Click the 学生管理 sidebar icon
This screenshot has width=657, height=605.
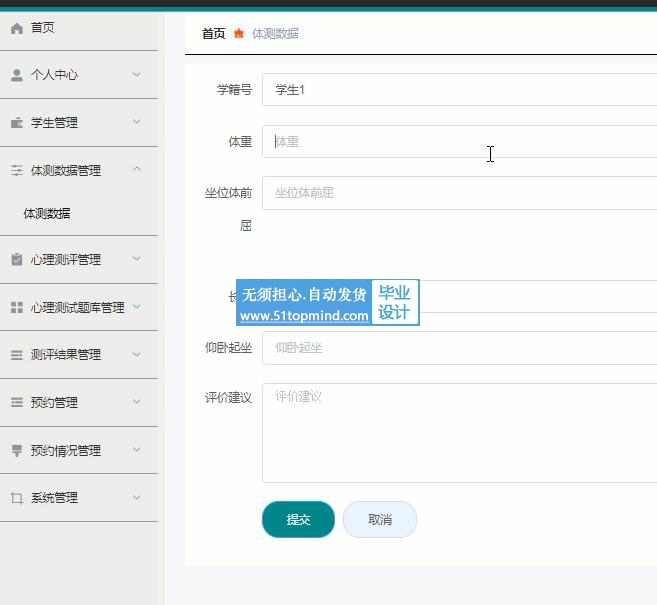pyautogui.click(x=16, y=123)
